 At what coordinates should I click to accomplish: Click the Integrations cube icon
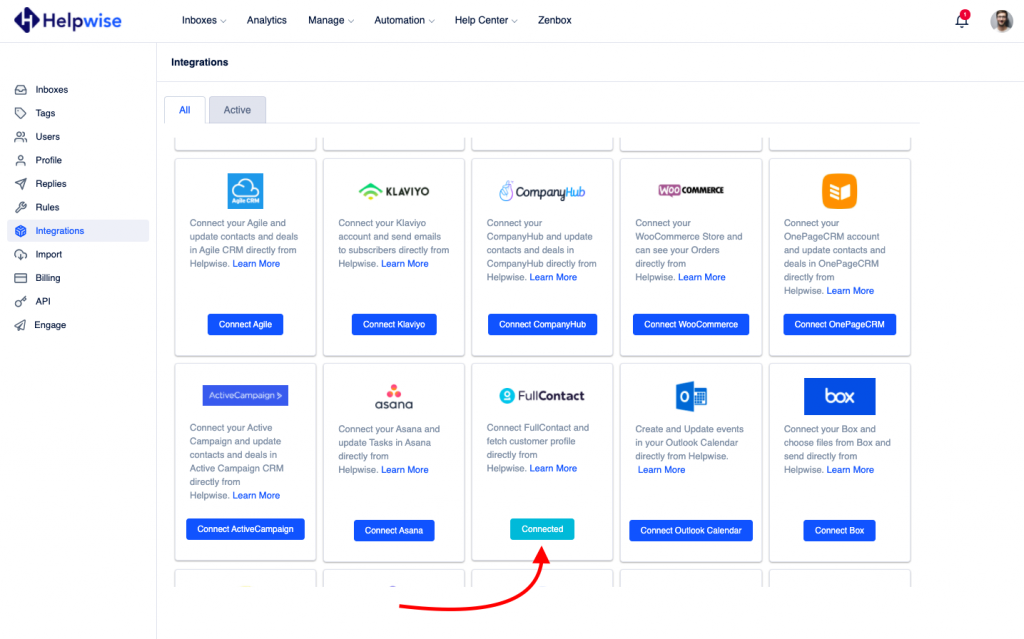click(21, 231)
